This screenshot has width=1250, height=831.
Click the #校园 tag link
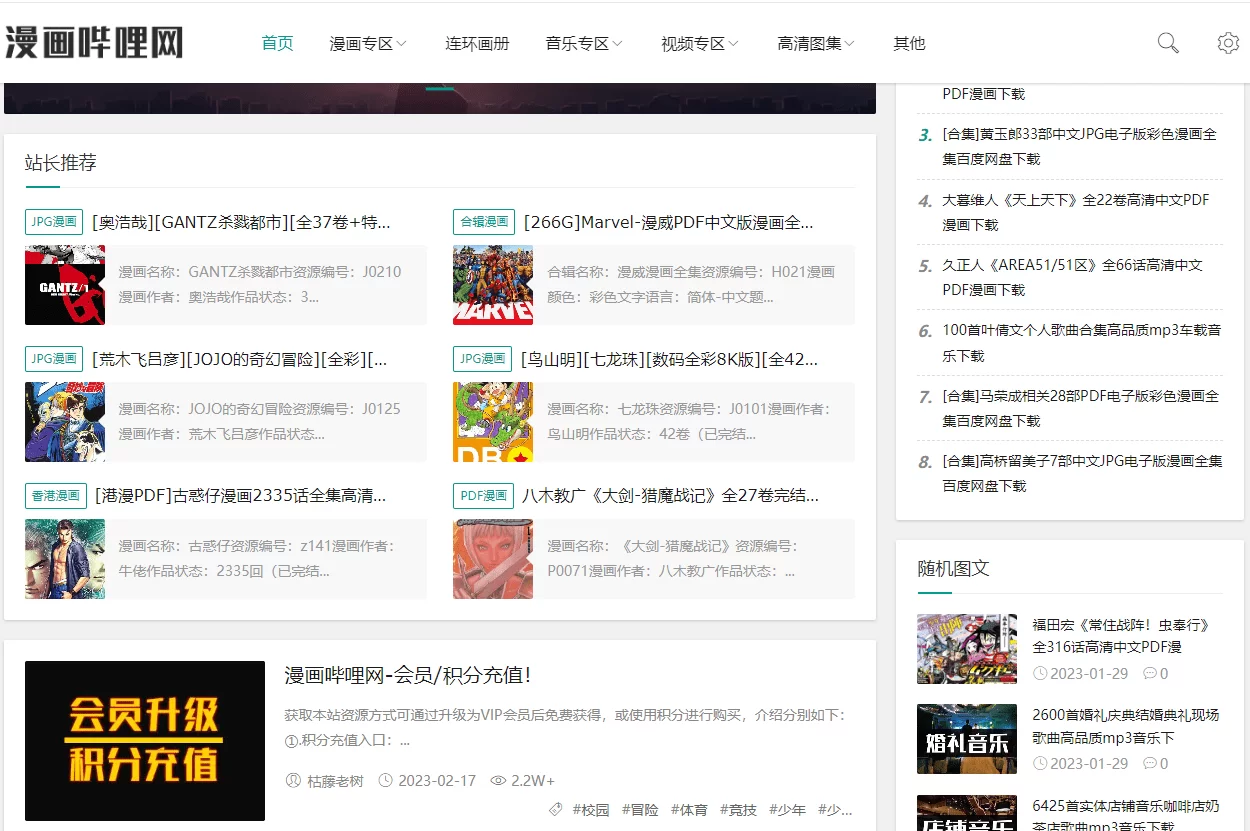click(590, 810)
